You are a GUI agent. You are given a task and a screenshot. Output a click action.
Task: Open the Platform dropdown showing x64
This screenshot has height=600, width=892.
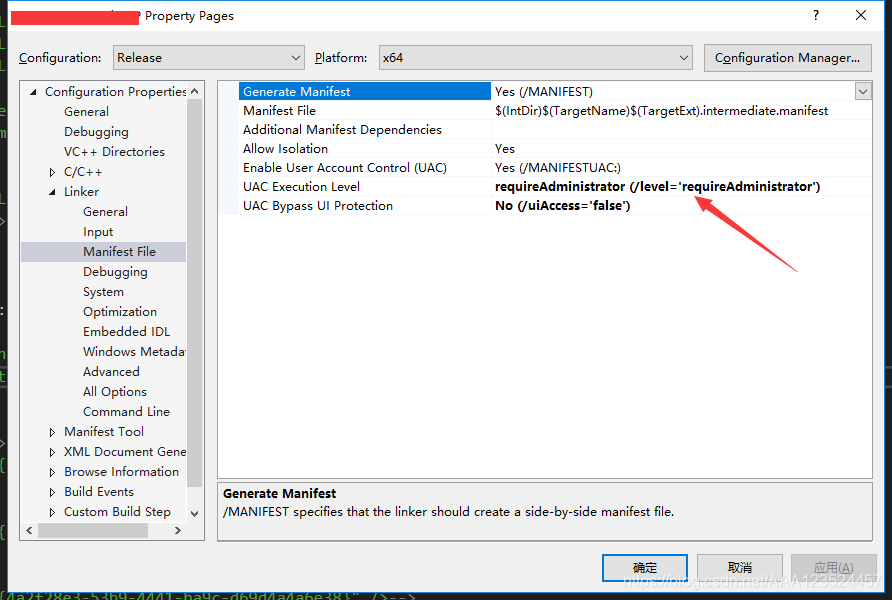(x=535, y=57)
